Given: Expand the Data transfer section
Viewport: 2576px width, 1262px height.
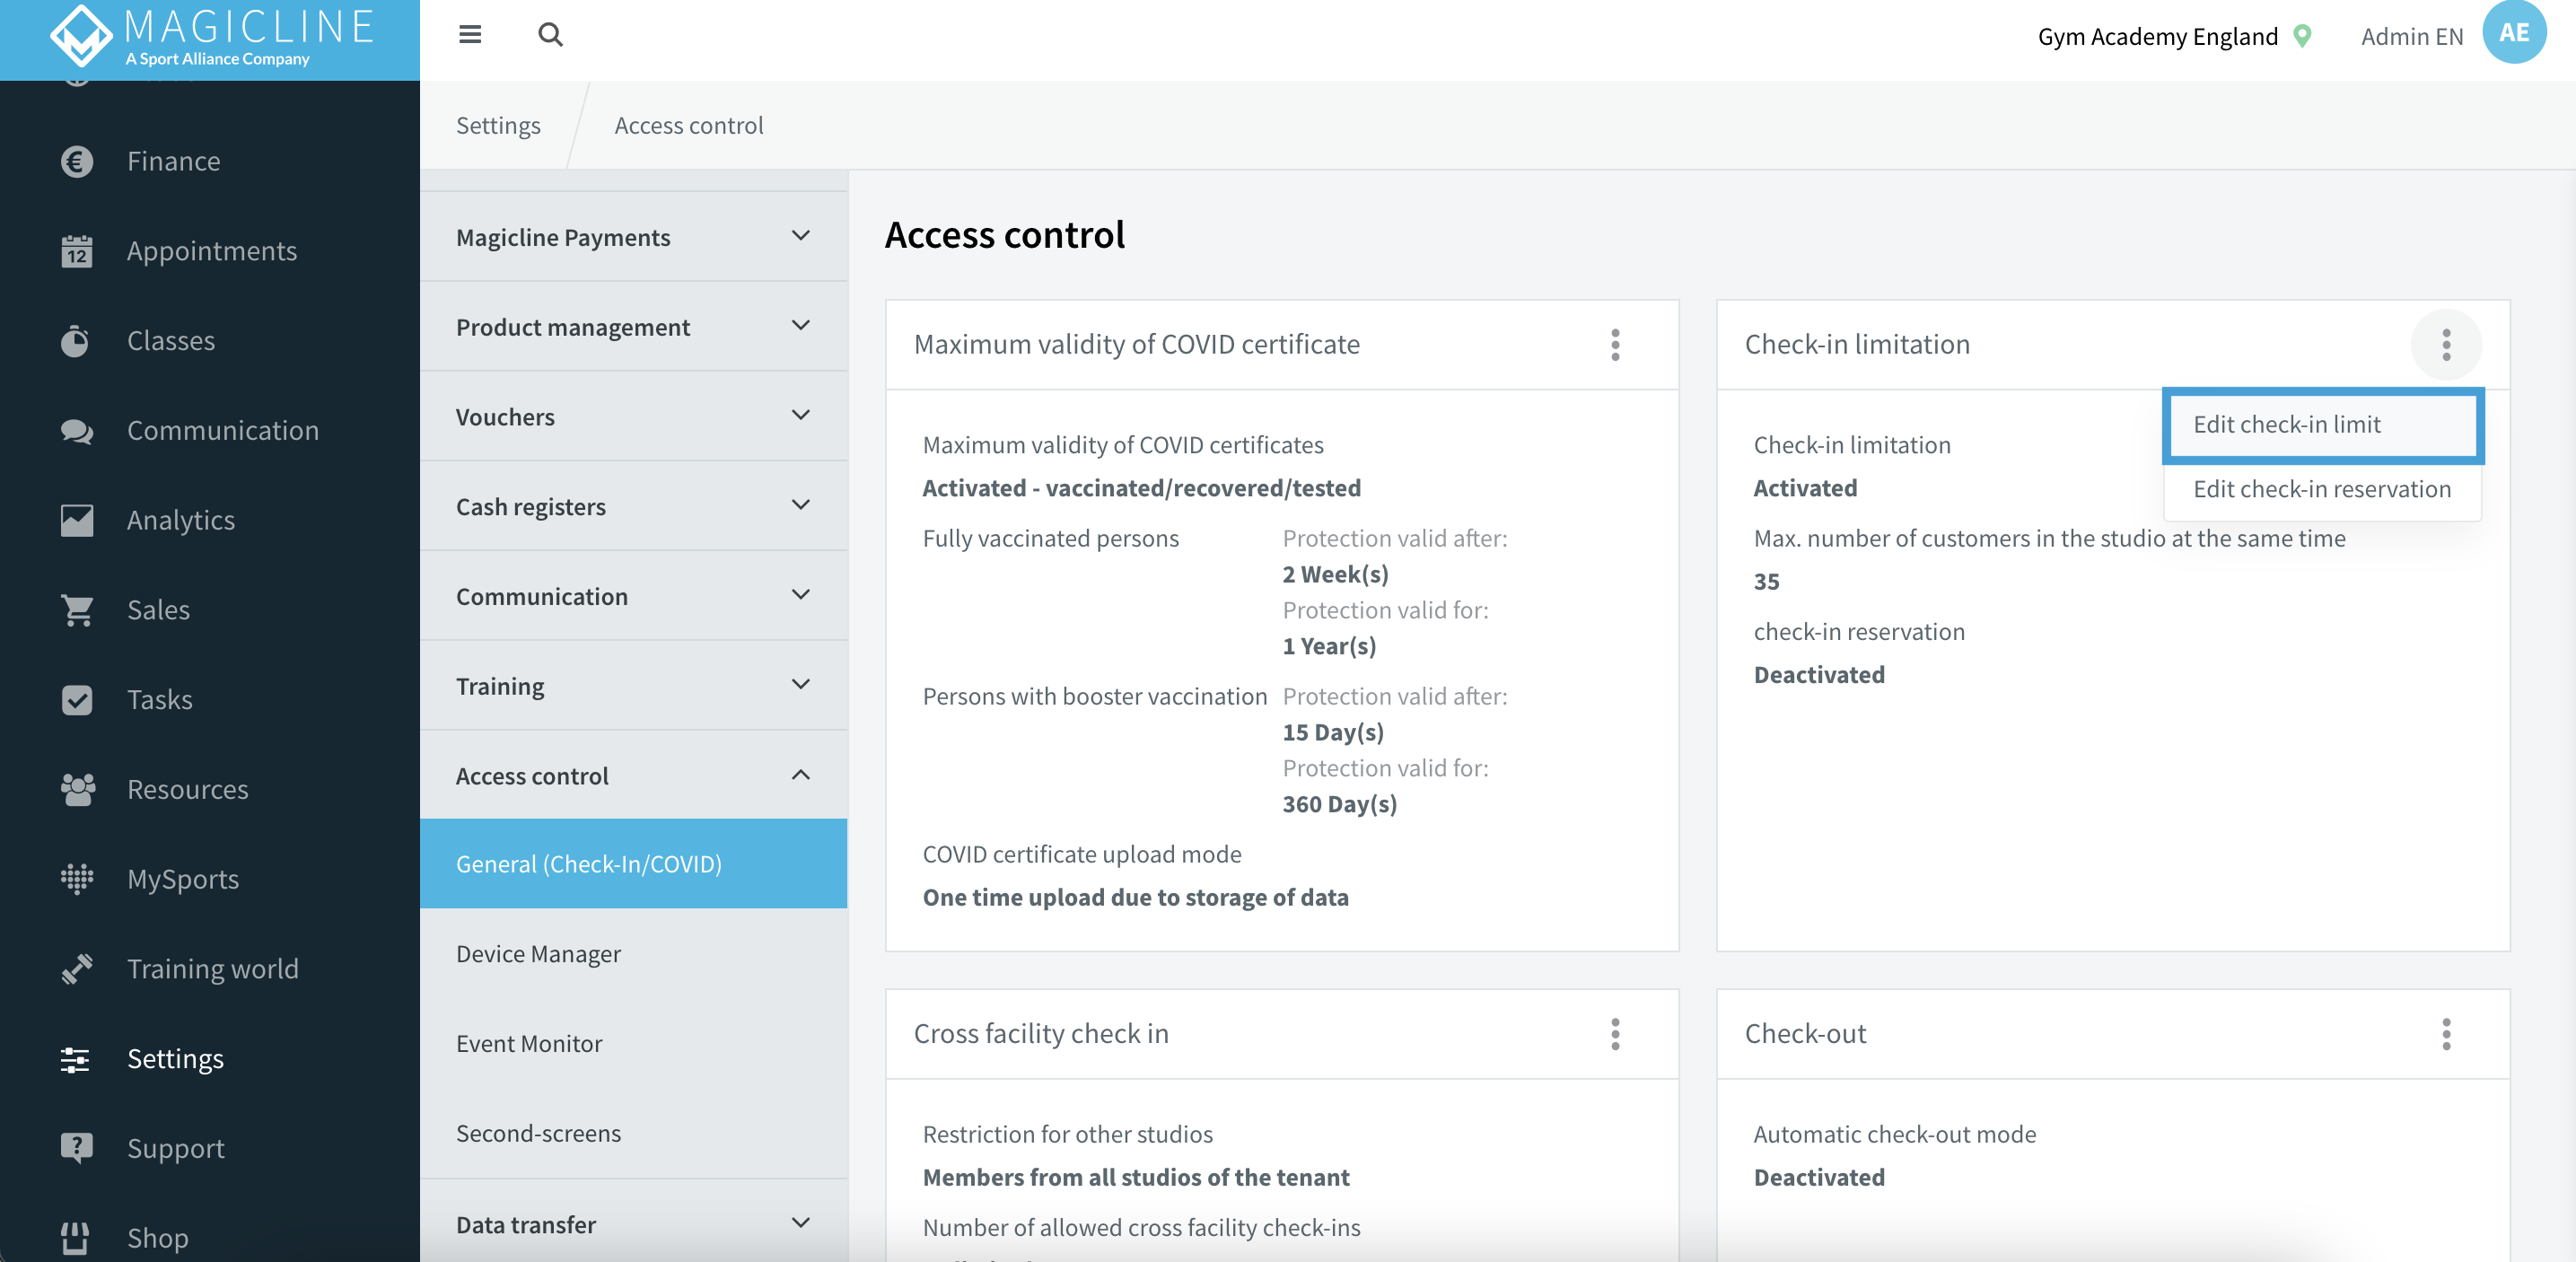Looking at the screenshot, I should [634, 1224].
